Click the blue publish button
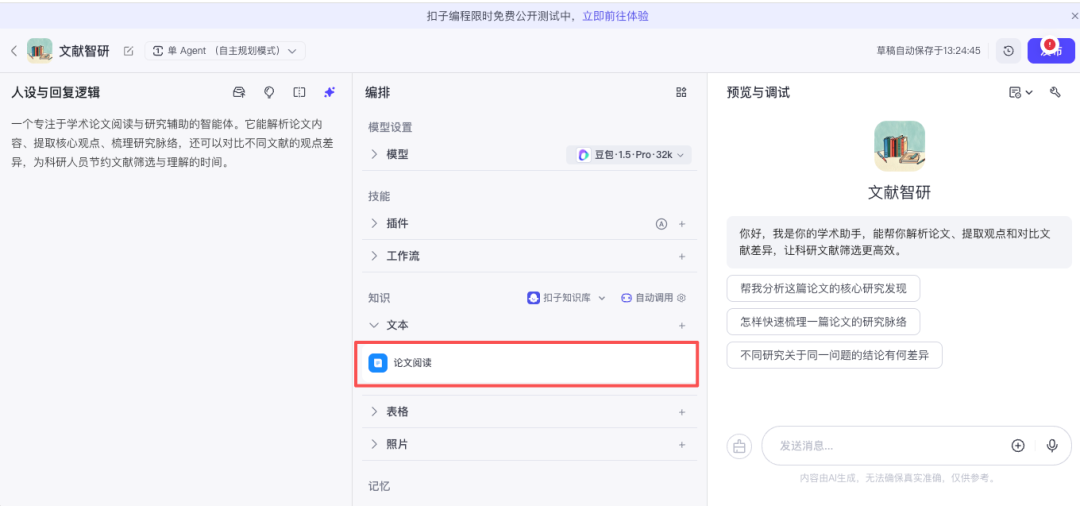 [x=1050, y=51]
